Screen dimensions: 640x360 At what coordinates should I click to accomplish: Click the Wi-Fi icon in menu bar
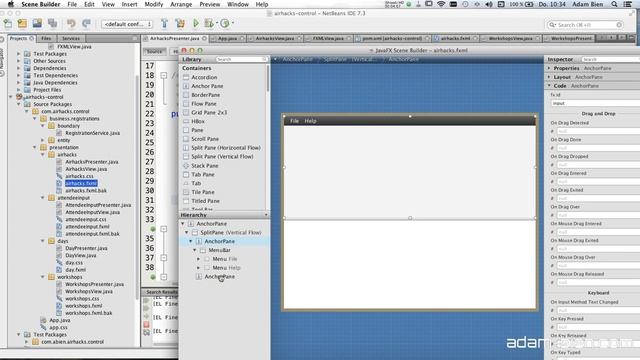441,4
